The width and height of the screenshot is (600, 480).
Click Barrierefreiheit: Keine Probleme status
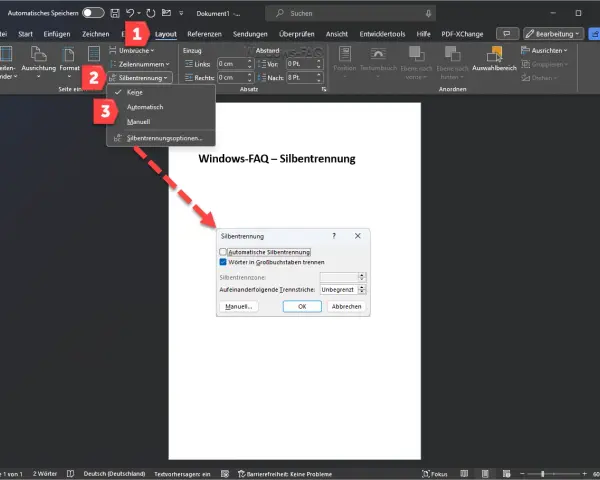pos(285,474)
